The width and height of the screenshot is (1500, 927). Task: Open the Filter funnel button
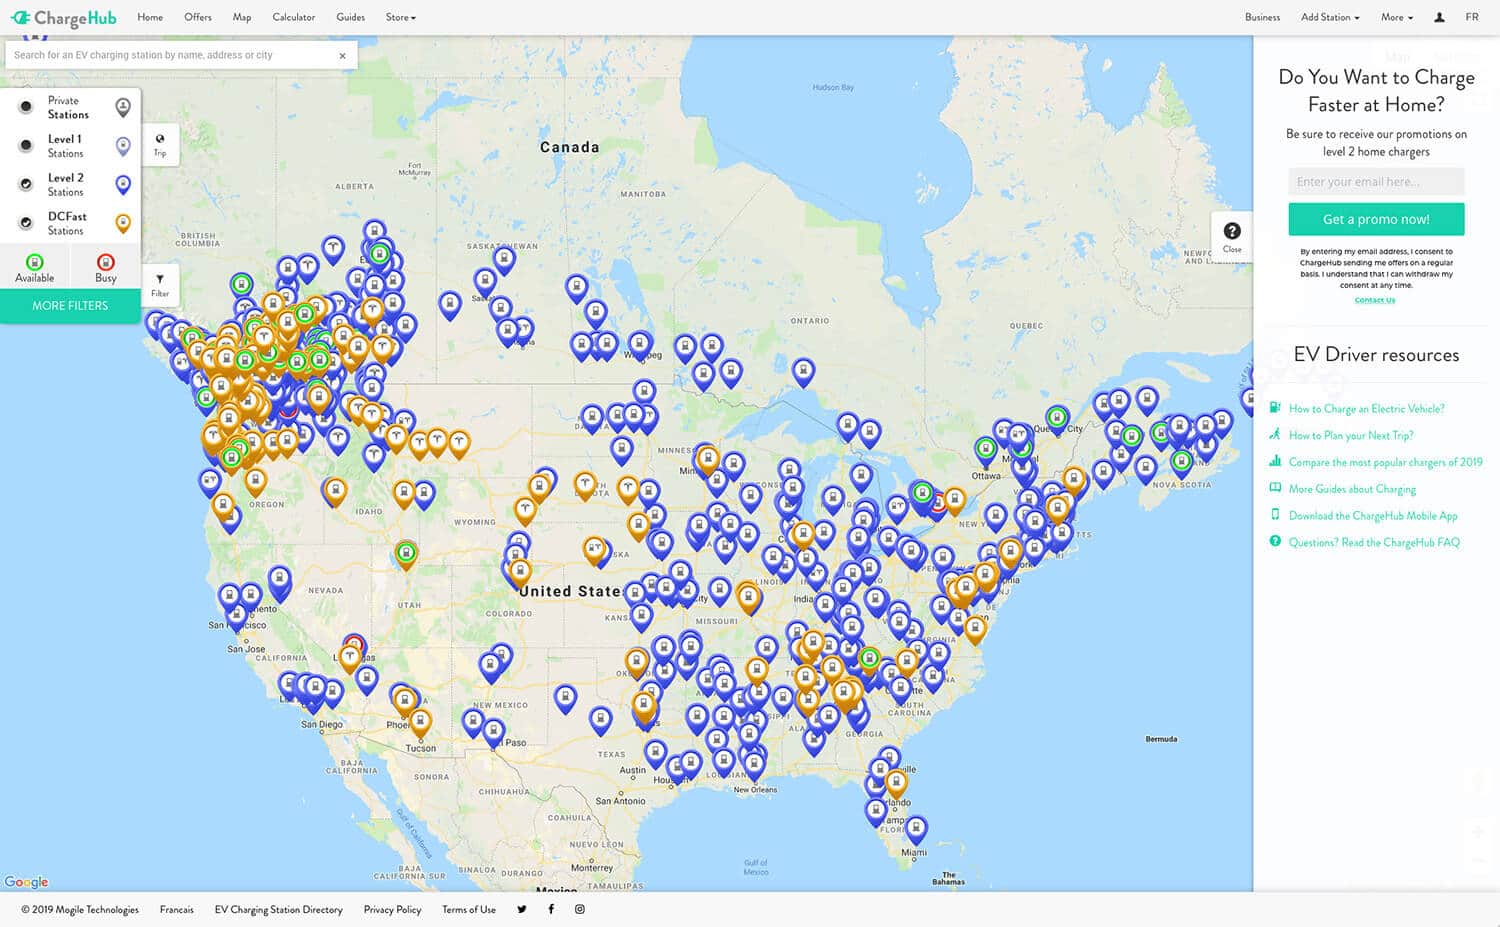pos(160,285)
